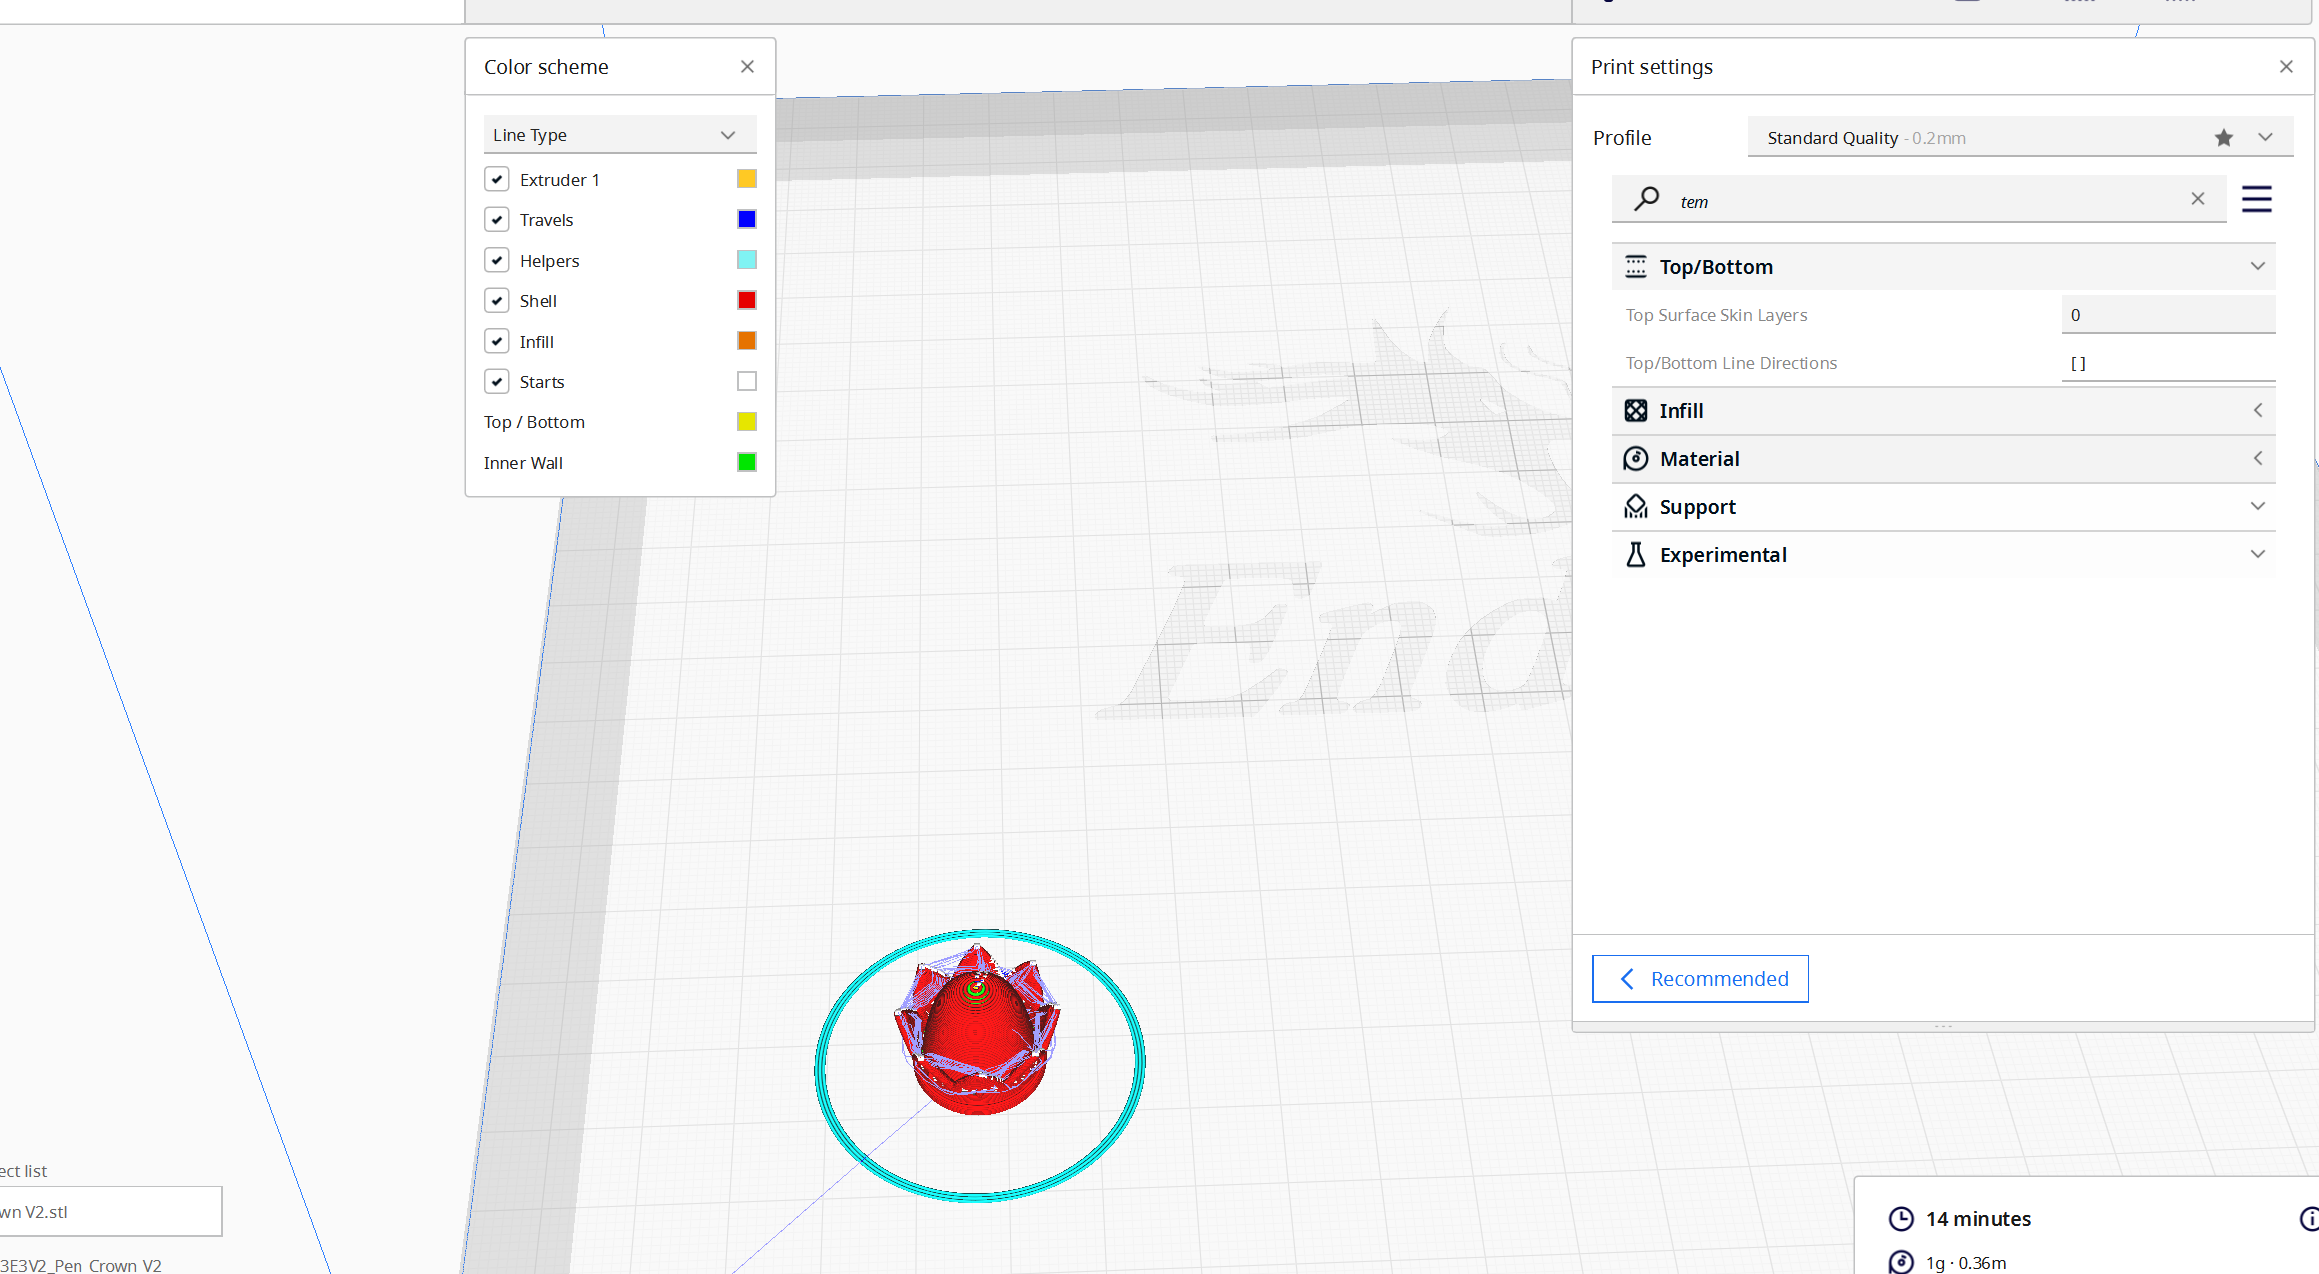Collapse the Top/Bottom settings section
Screen dimensions: 2319x1274
(2258, 266)
